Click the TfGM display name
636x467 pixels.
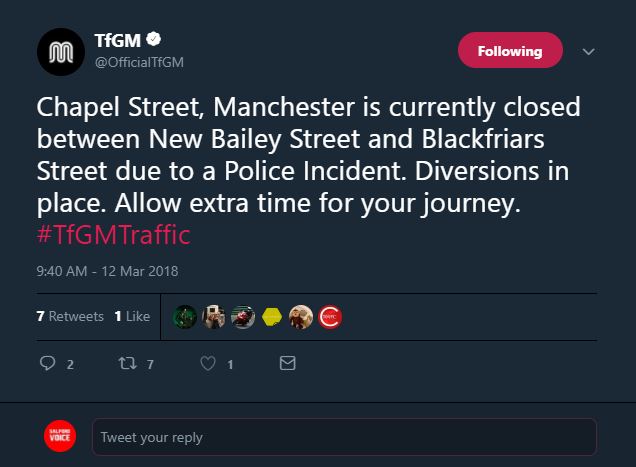pyautogui.click(x=118, y=41)
